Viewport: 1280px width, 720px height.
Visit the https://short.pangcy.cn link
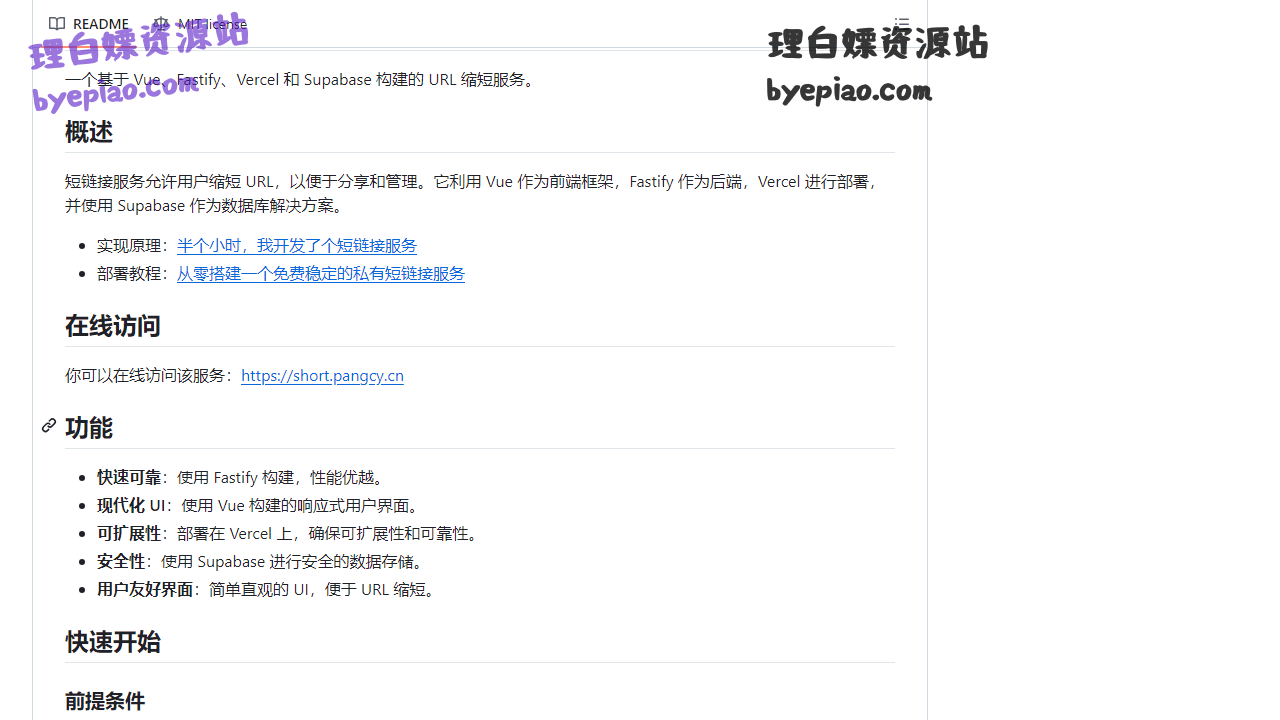[x=322, y=375]
